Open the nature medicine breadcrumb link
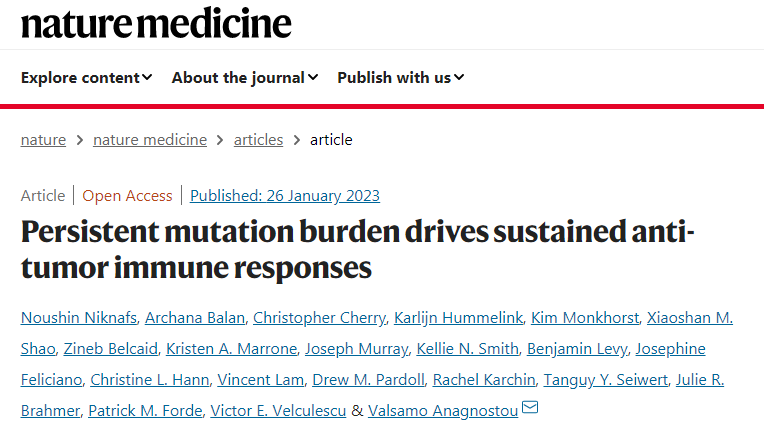Screen dimensions: 764x433 (x=150, y=140)
